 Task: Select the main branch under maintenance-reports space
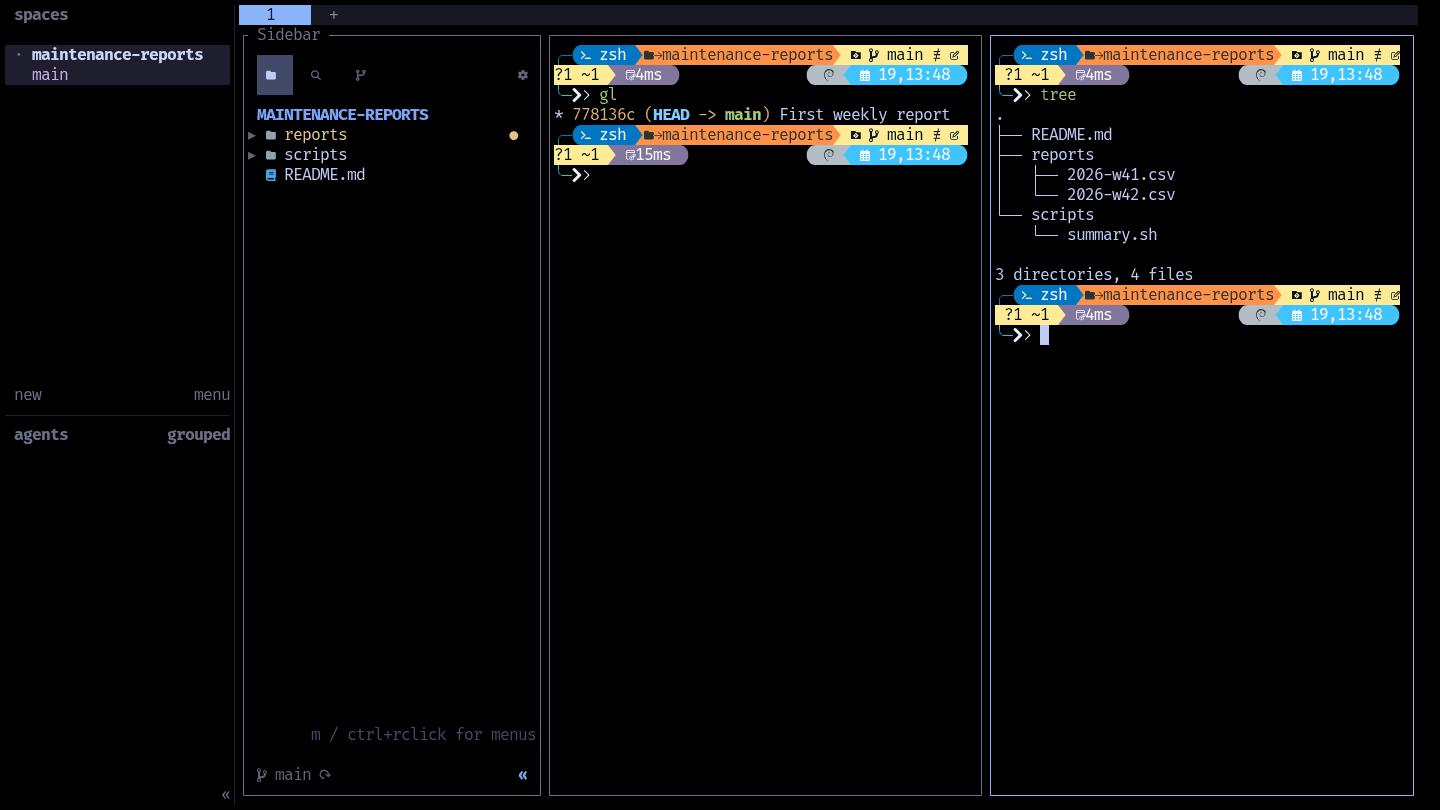50,75
